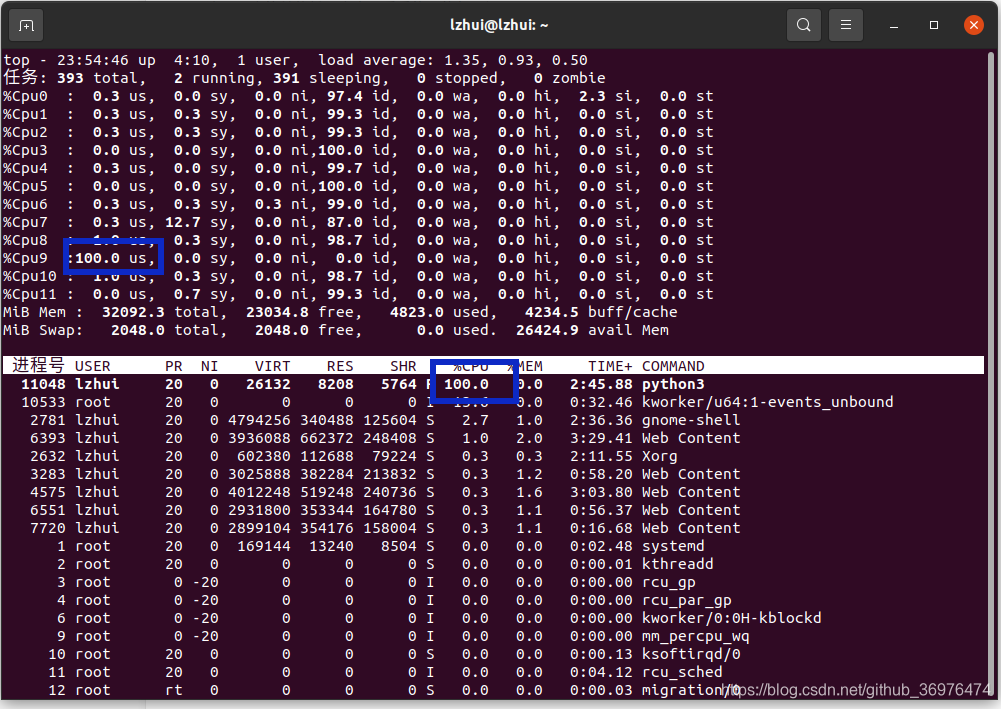The width and height of the screenshot is (1001, 709).
Task: Click the lzhui@lzhui window title
Action: 499,26
